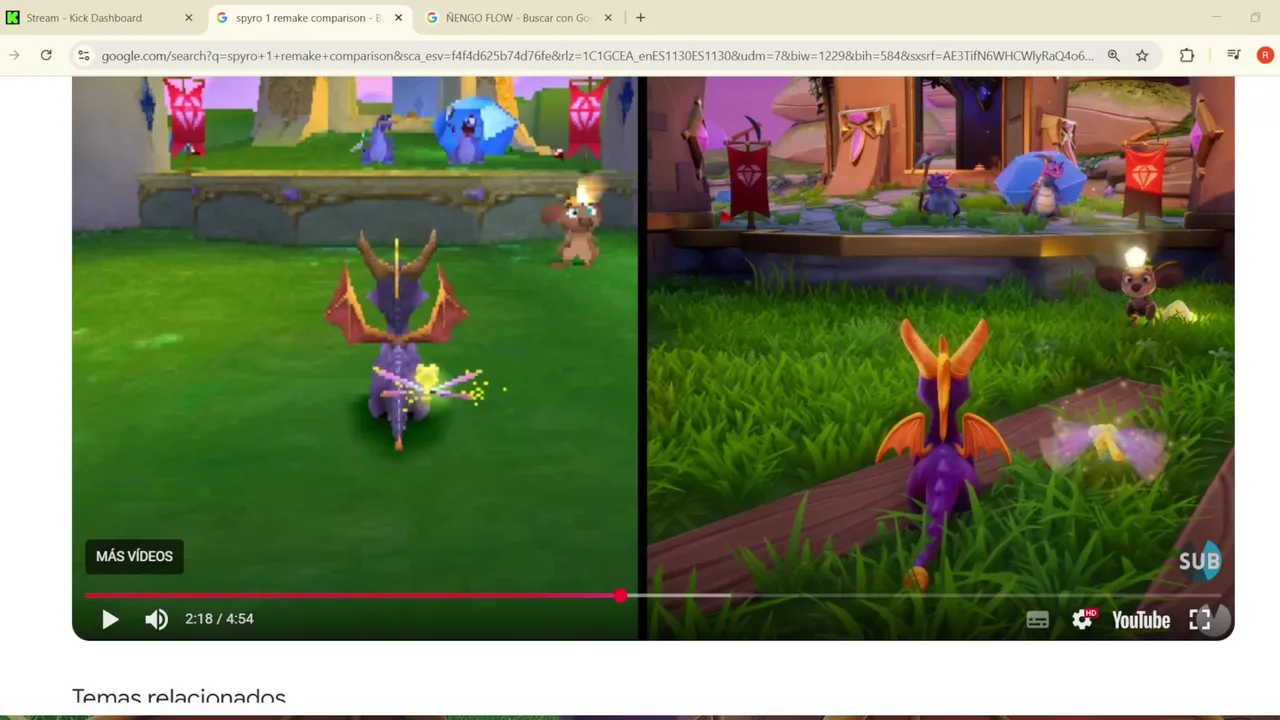Screen dimensions: 1280x720
Task: Open the browser extensions menu
Action: pyautogui.click(x=1187, y=56)
